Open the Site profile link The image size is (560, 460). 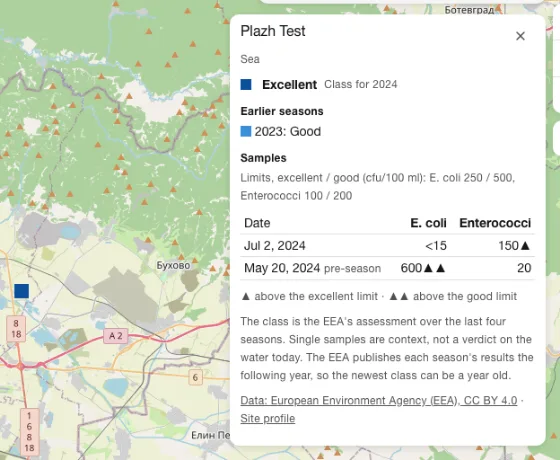pos(268,418)
